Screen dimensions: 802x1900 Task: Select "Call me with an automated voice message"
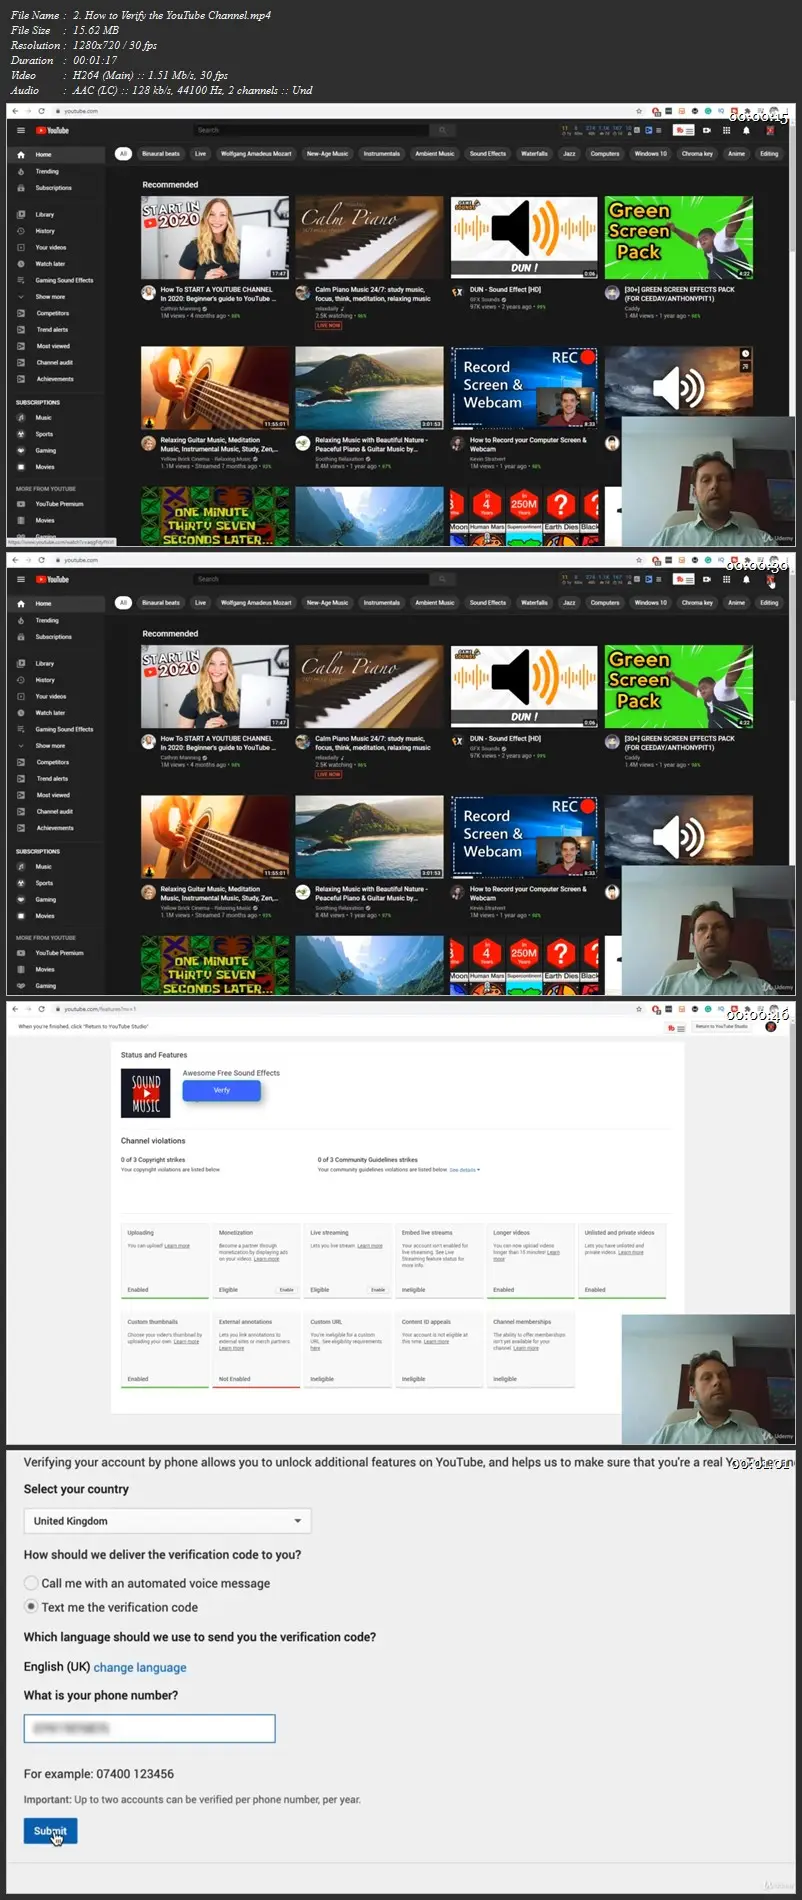32,1583
